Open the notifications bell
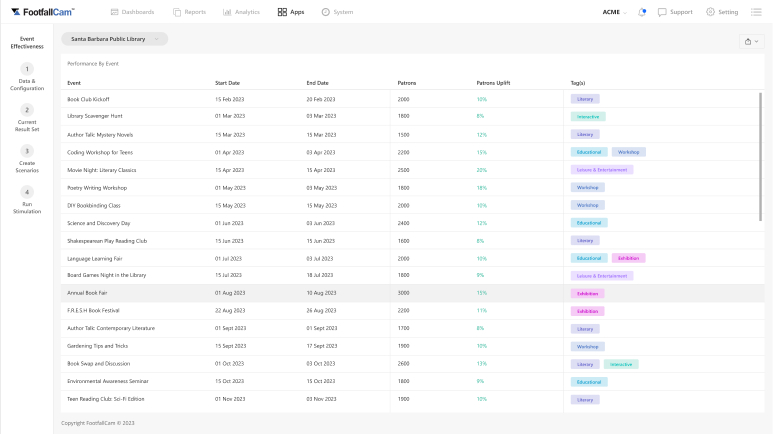Screen dimensions: 773x434 click(642, 12)
